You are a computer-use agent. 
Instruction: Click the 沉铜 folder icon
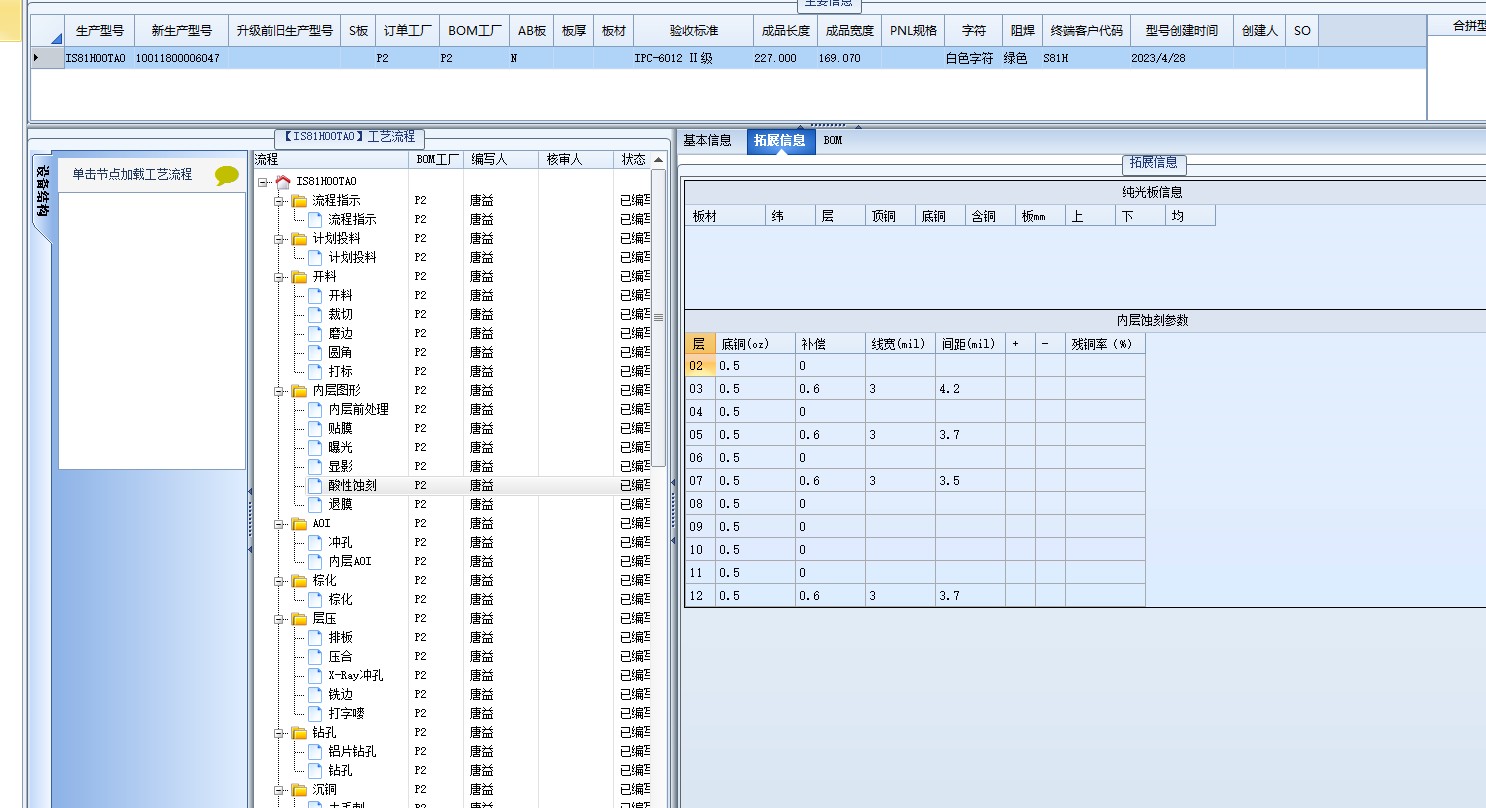pyautogui.click(x=299, y=789)
